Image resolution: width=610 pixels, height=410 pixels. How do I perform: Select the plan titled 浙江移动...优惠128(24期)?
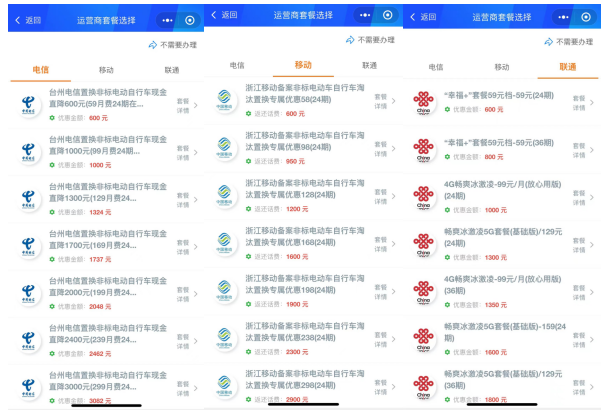303,196
